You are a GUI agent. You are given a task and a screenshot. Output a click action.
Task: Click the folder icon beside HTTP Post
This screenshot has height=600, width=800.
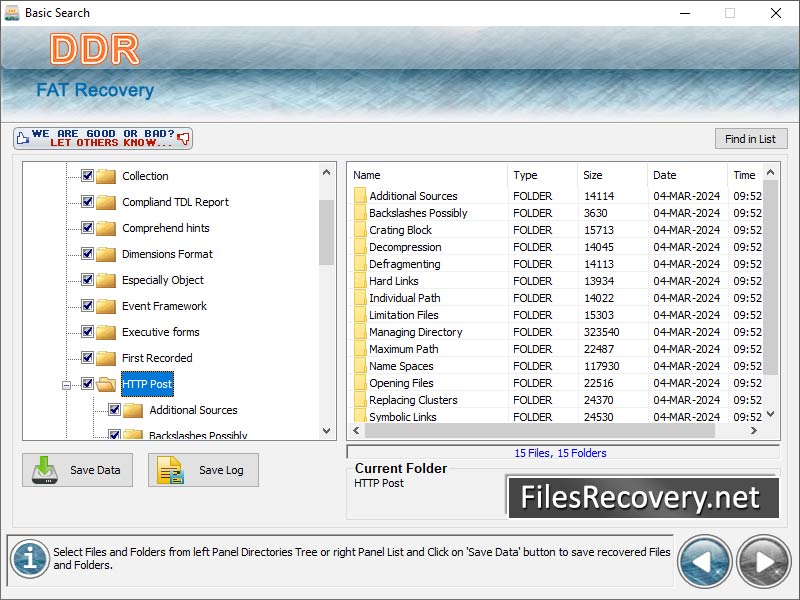(x=107, y=384)
